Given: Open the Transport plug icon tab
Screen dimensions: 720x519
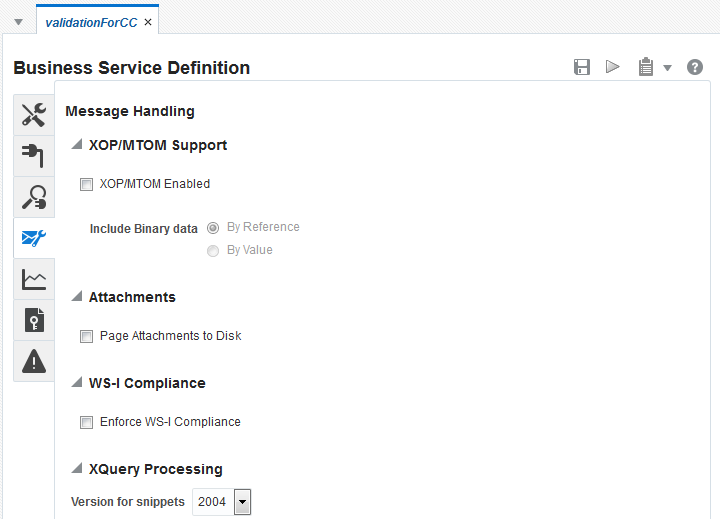Looking at the screenshot, I should 34,156.
